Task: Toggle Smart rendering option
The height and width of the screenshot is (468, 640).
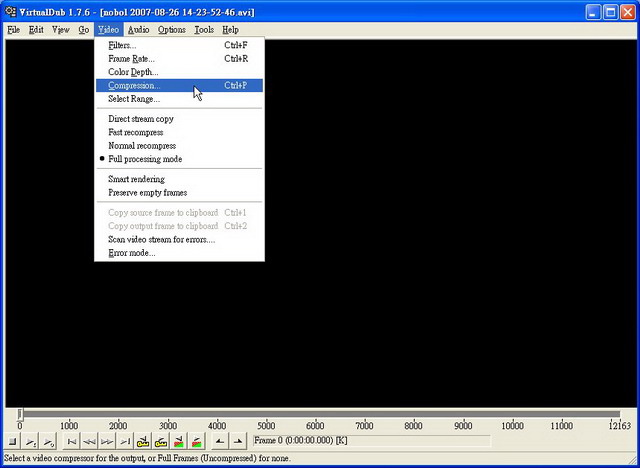Action: point(179,179)
